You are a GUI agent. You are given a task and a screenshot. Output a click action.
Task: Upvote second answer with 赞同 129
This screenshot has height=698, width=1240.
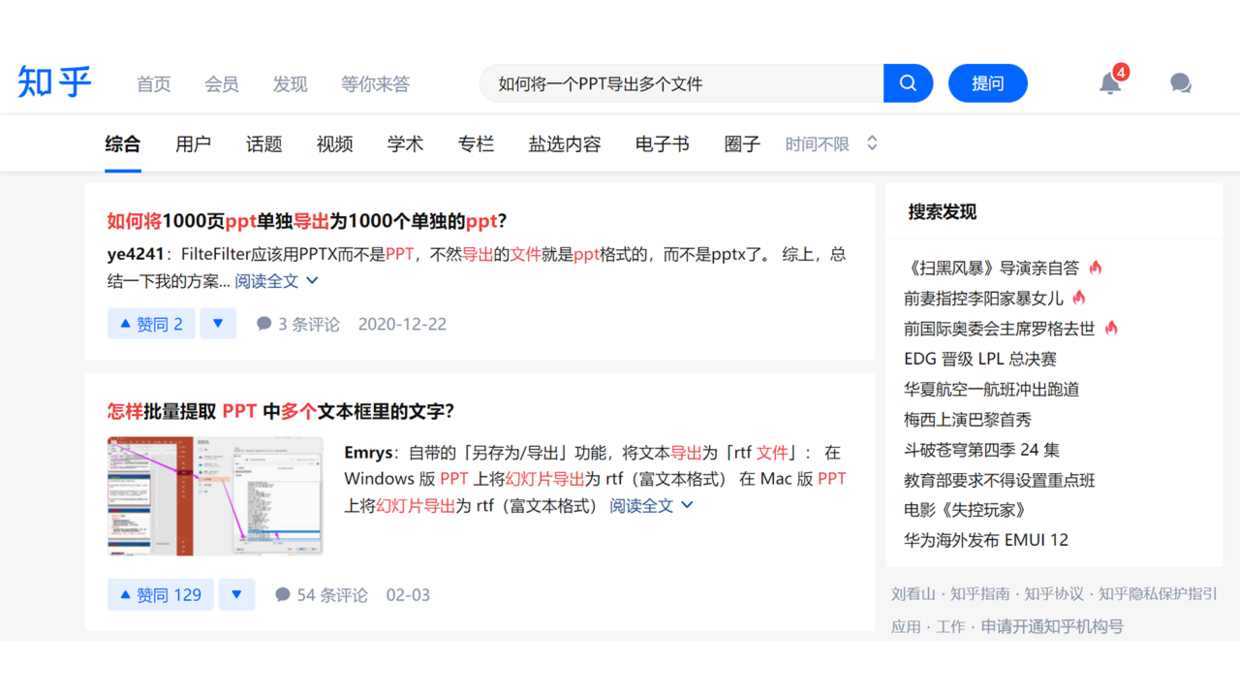[160, 595]
